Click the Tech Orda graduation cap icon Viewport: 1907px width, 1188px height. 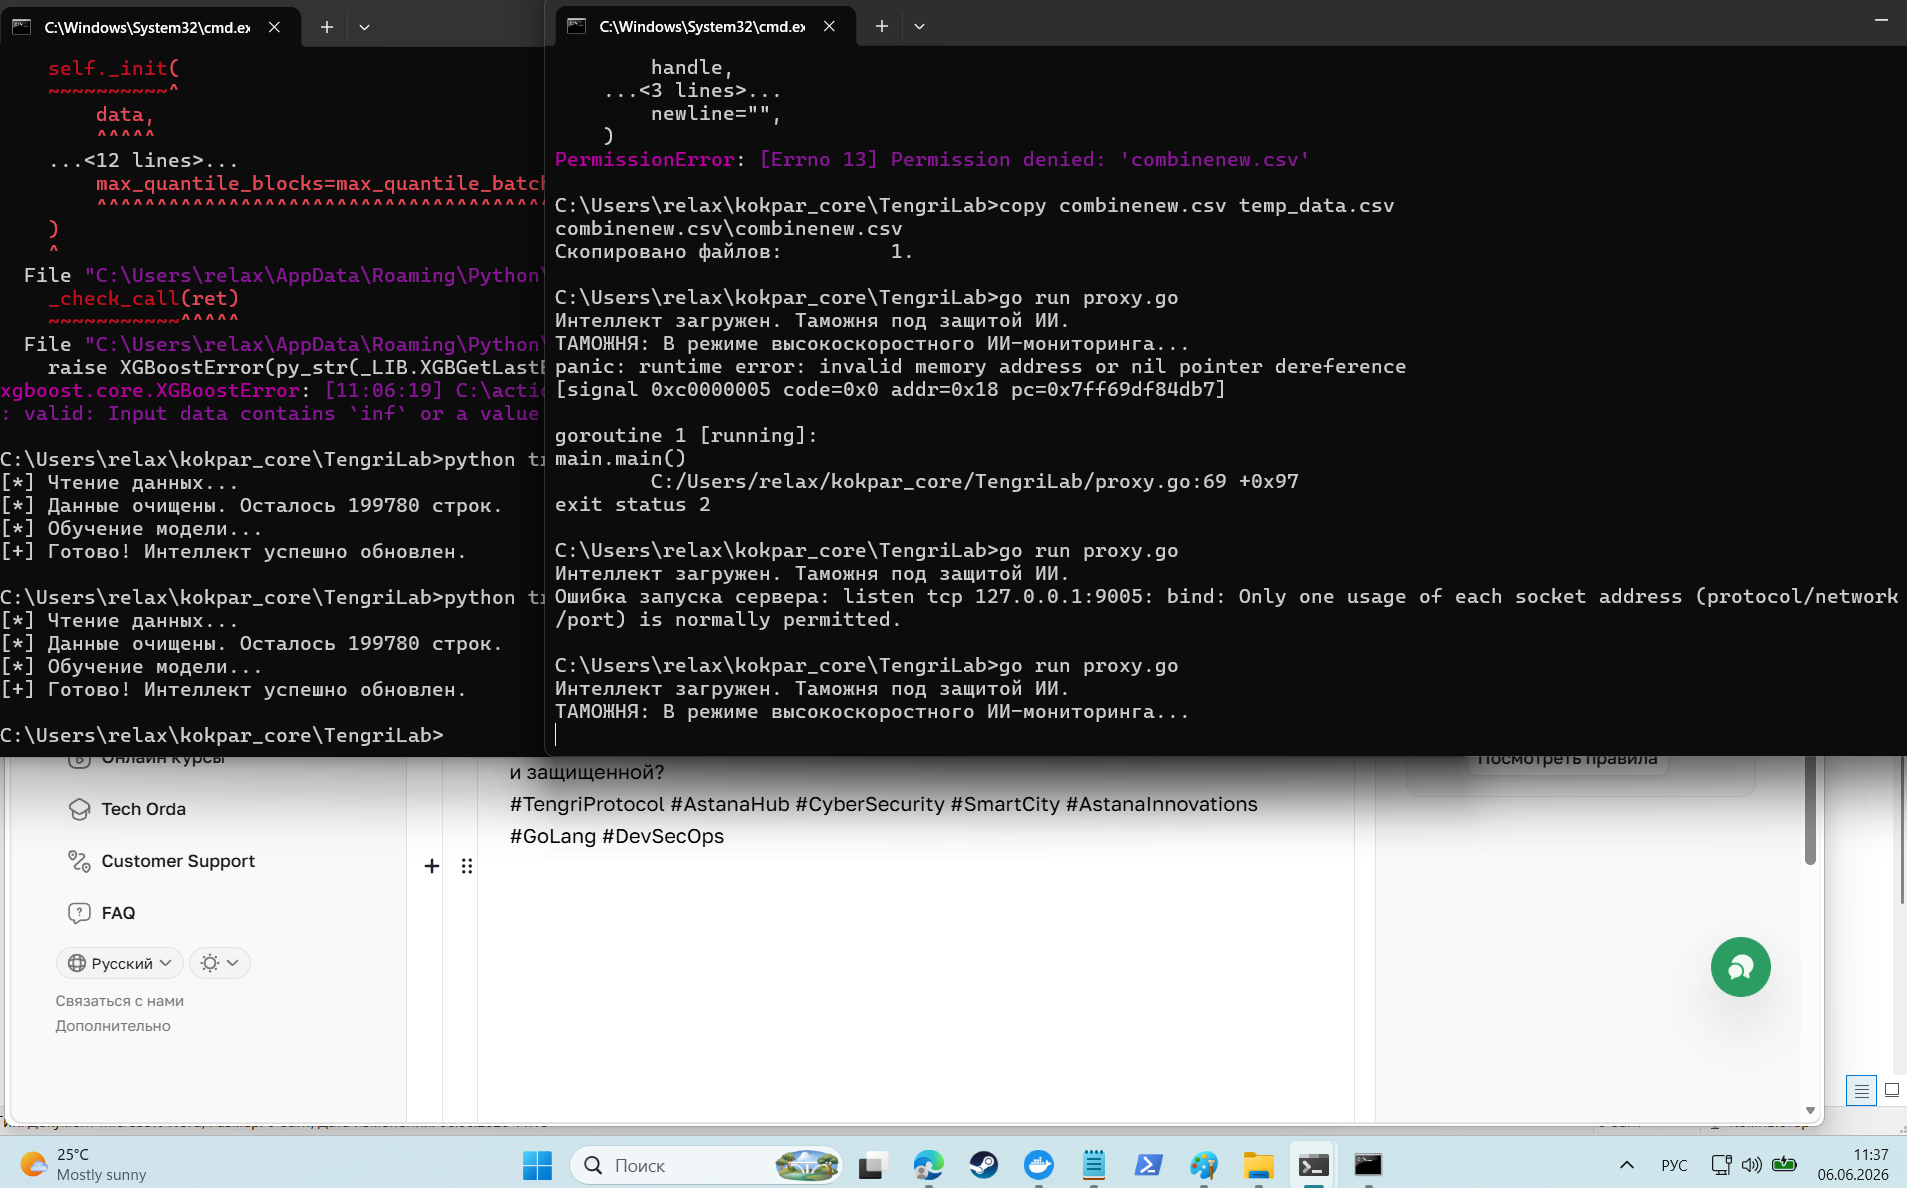point(79,809)
